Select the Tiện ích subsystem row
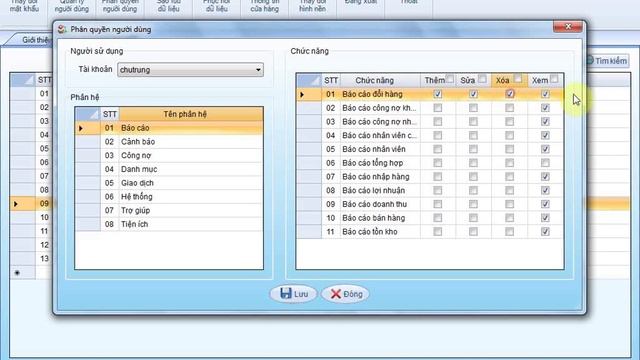The height and width of the screenshot is (360, 640). [x=169, y=224]
